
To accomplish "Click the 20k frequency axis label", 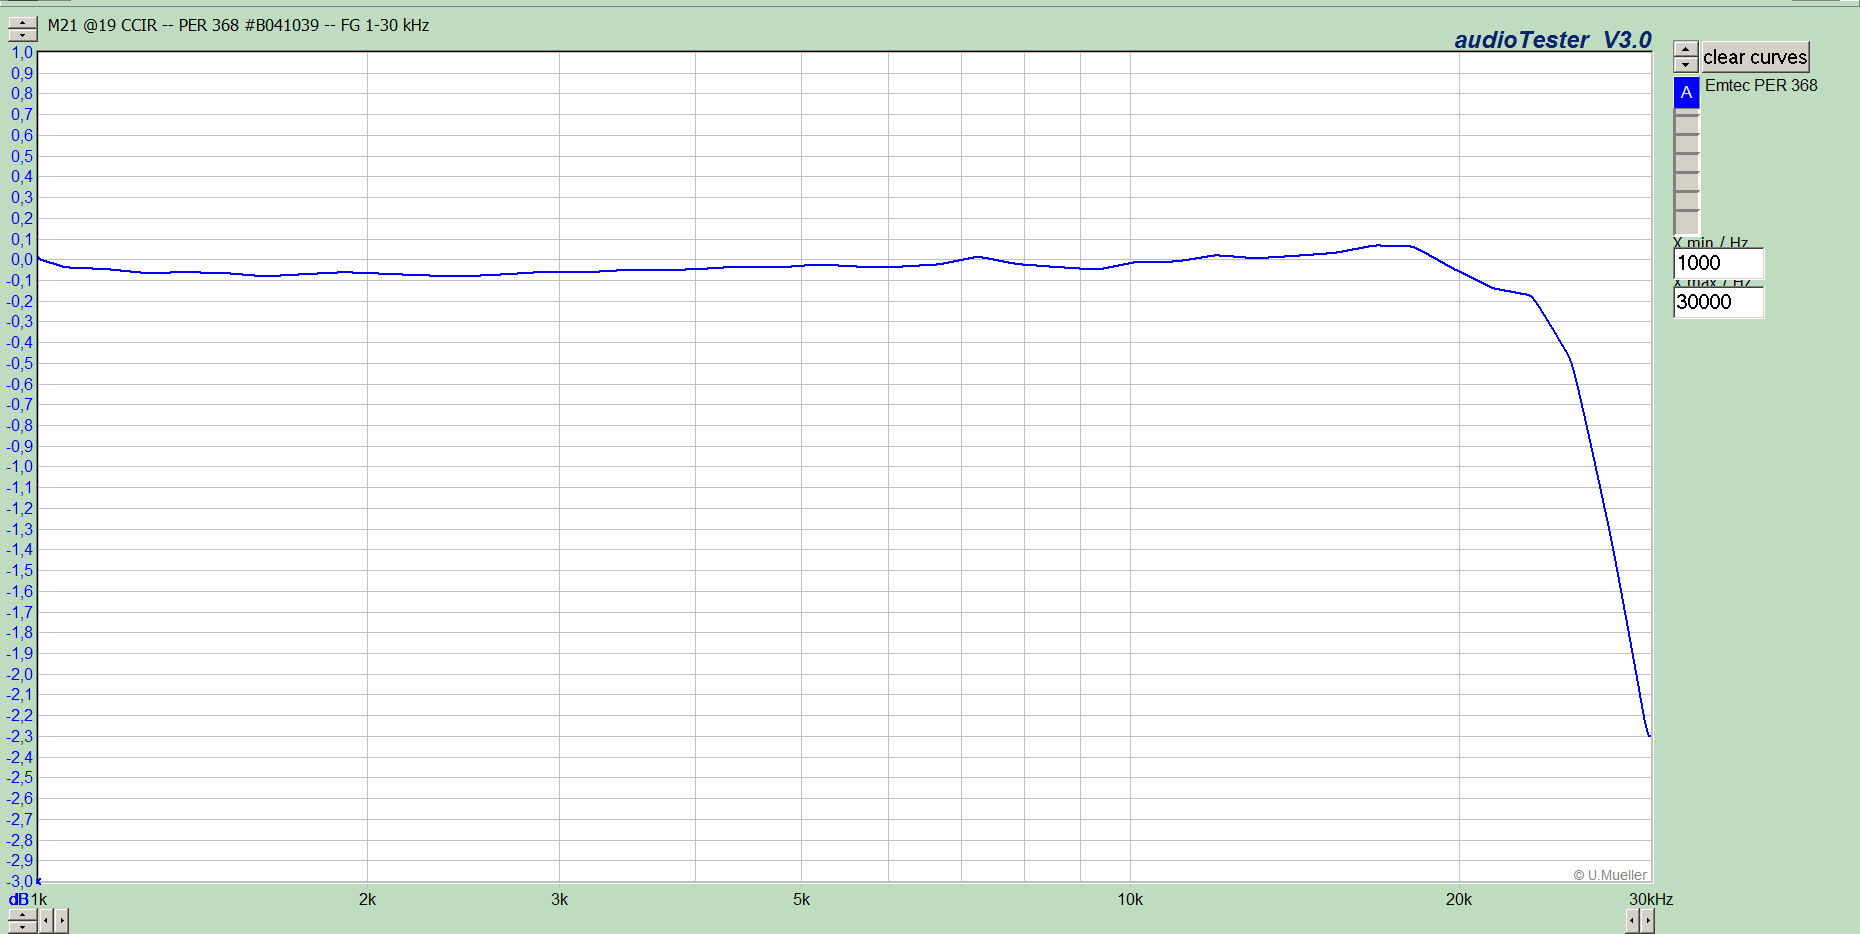I will click(x=1458, y=899).
